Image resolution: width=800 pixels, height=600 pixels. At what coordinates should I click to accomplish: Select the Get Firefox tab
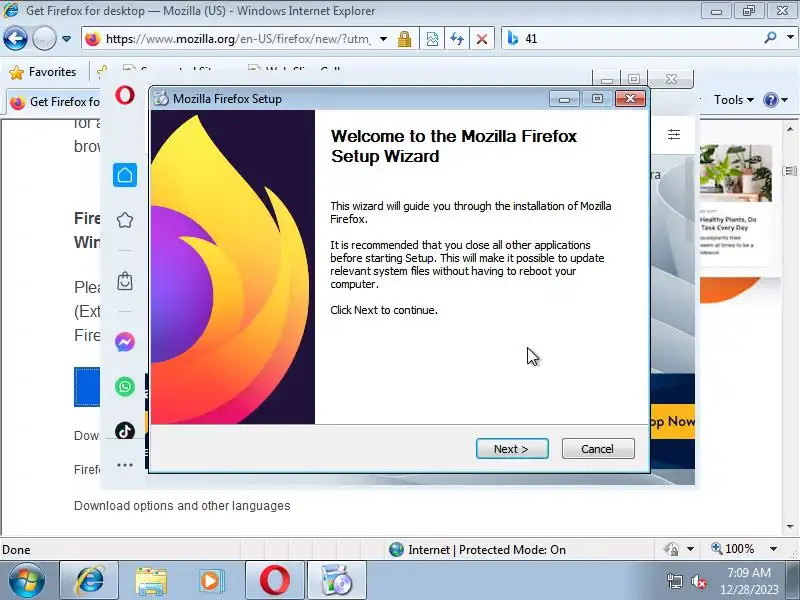55,102
